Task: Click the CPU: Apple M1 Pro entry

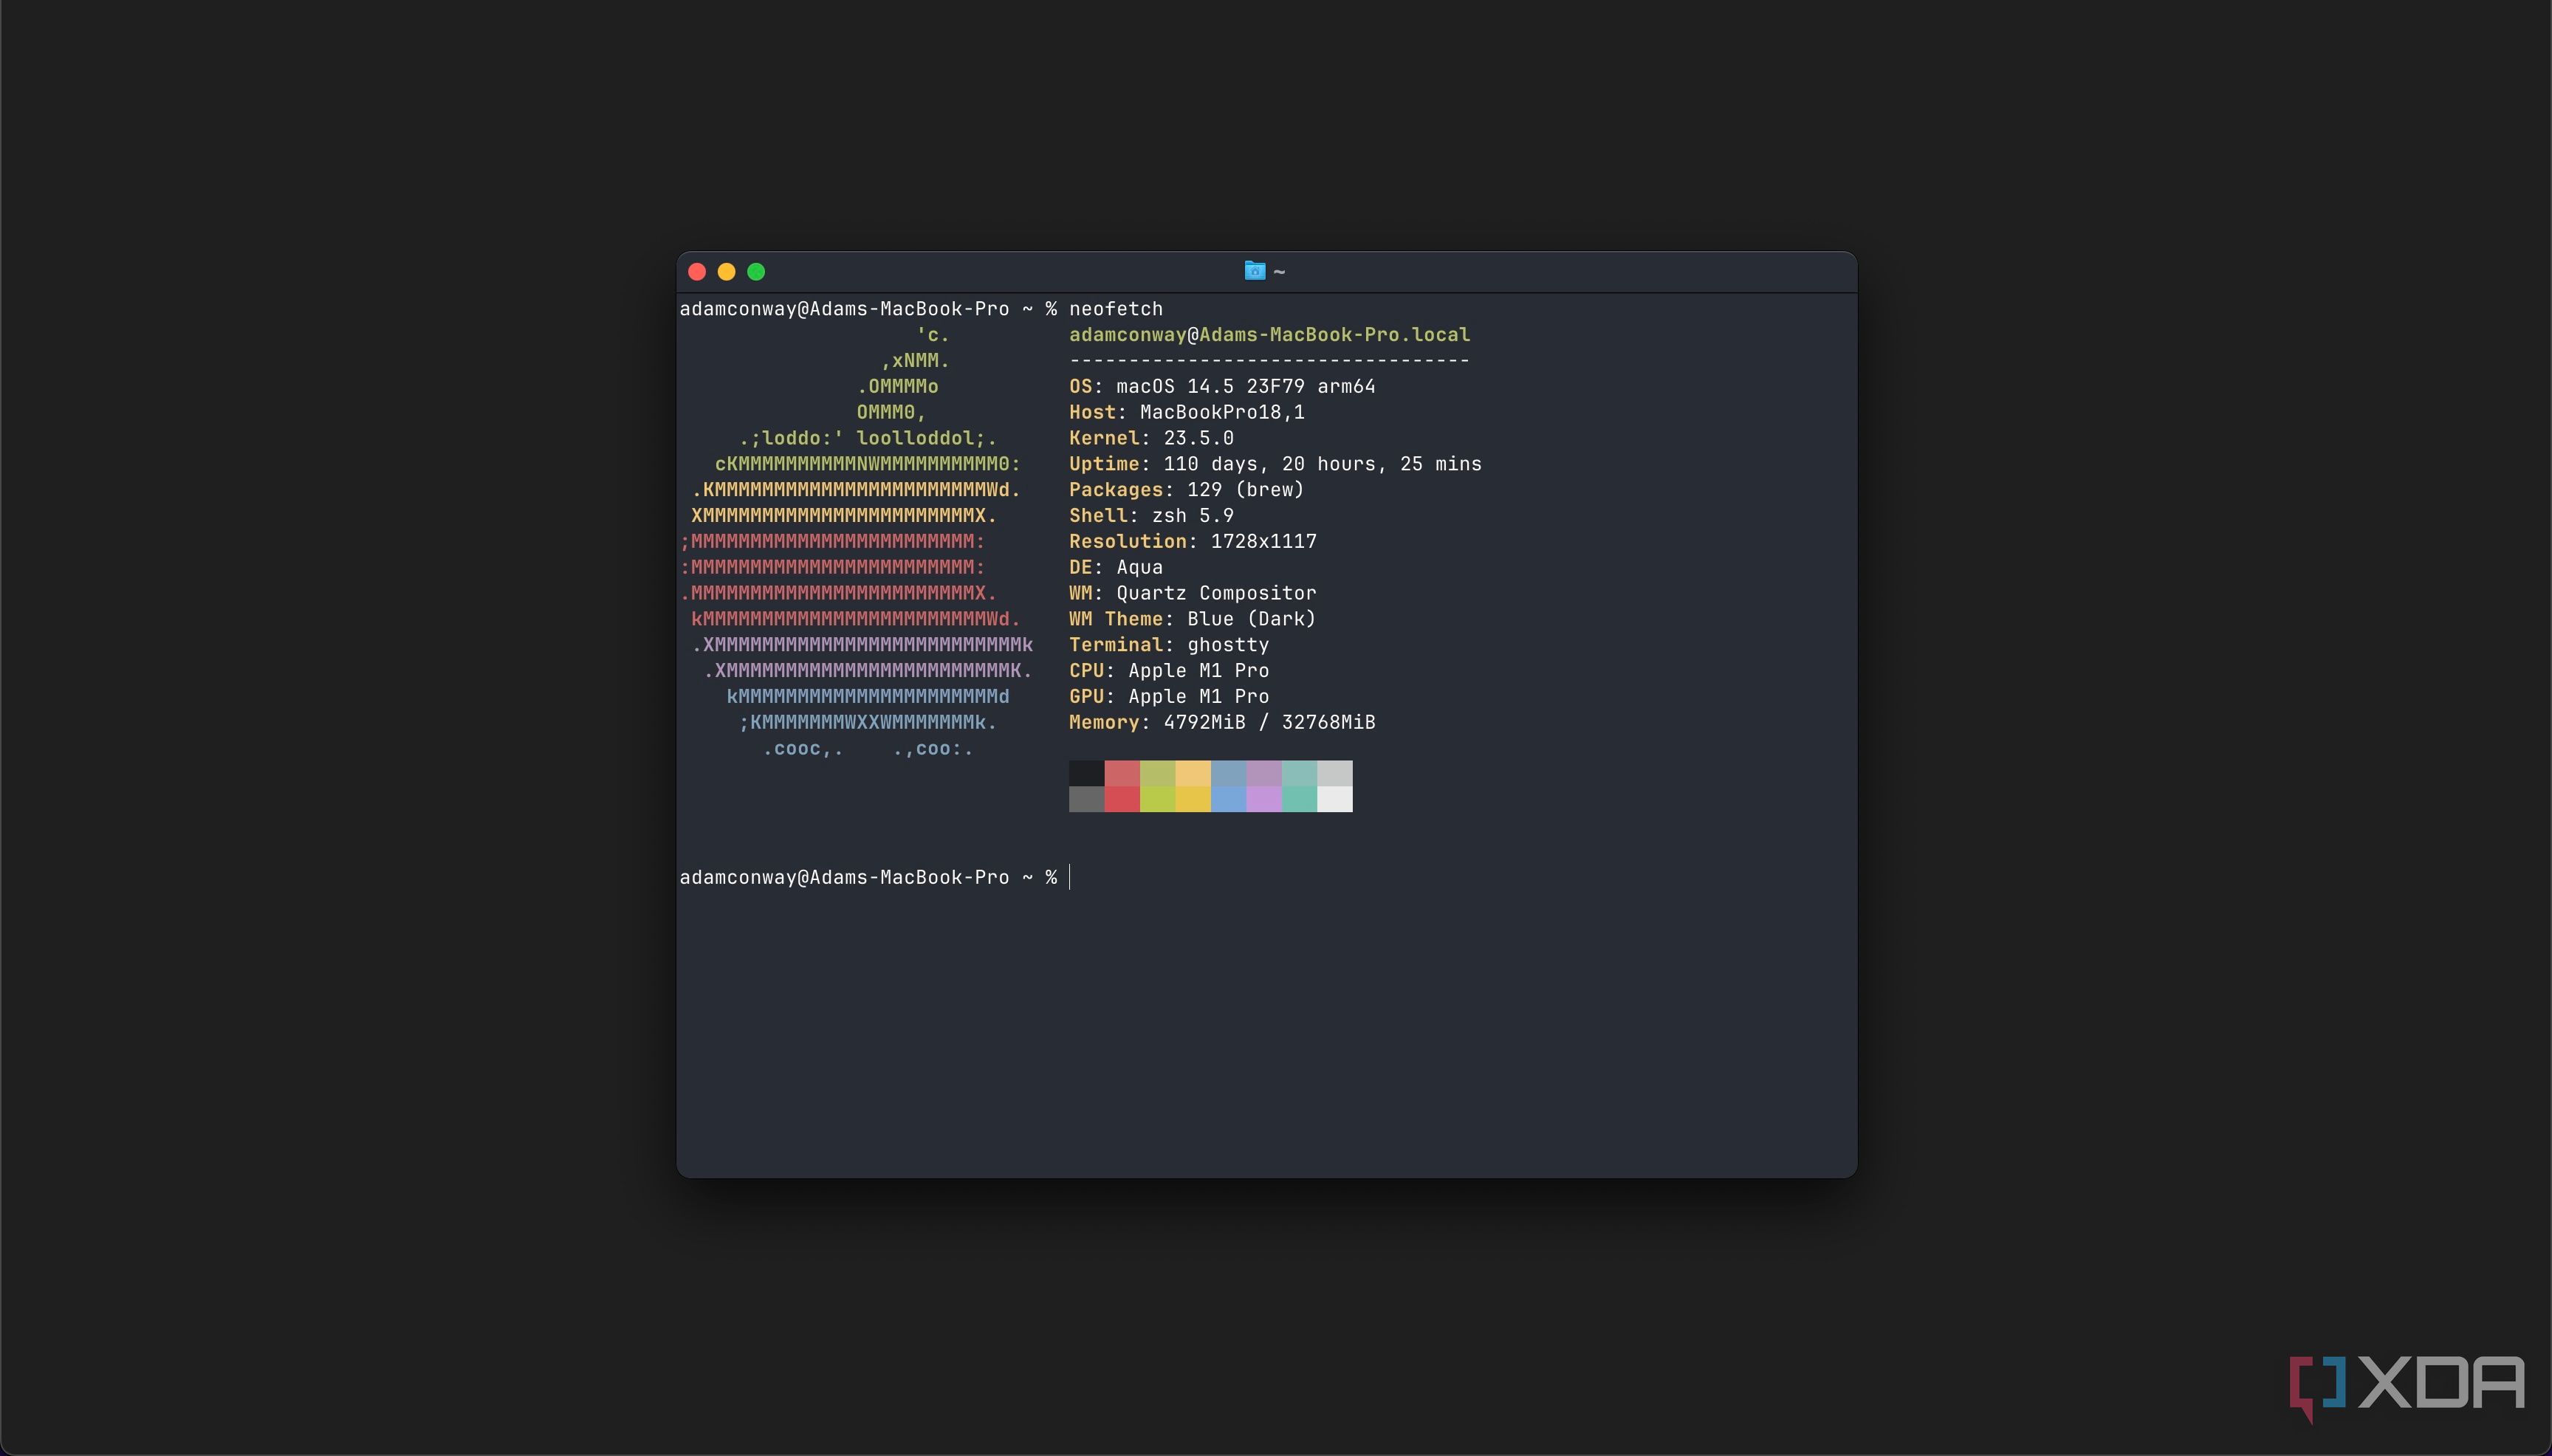Action: (1168, 671)
